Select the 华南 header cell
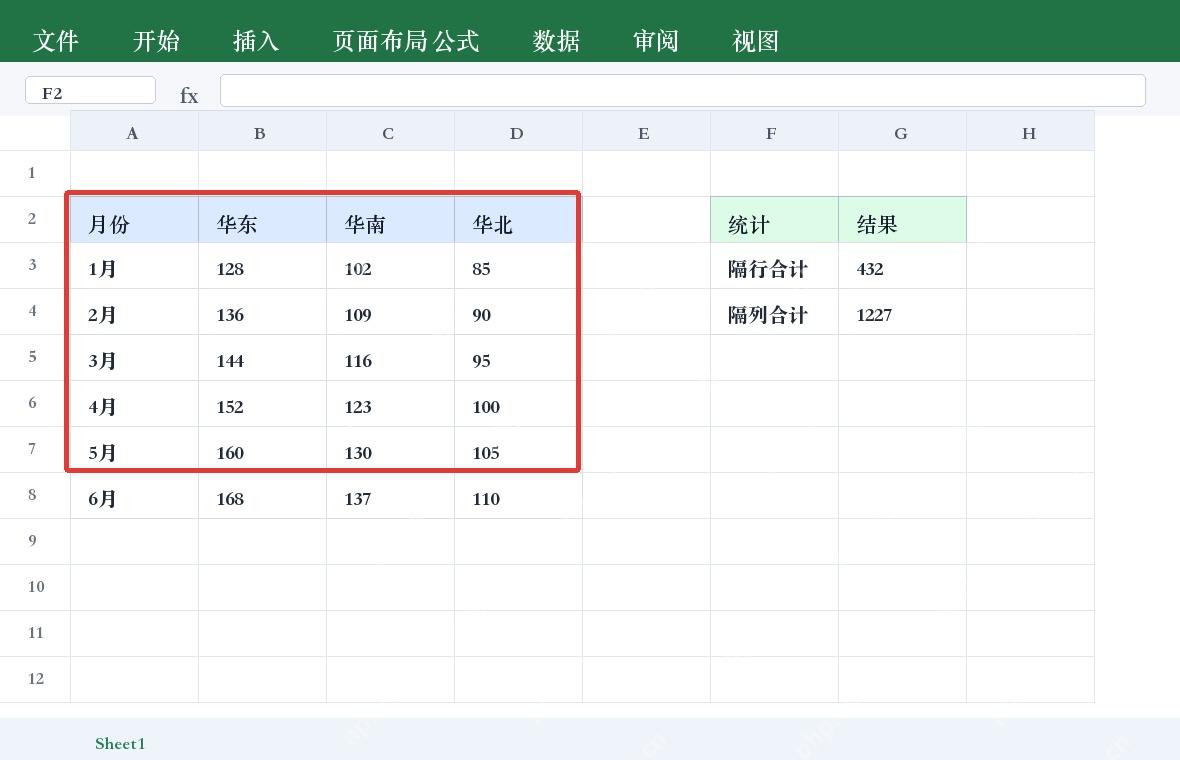 pos(390,220)
